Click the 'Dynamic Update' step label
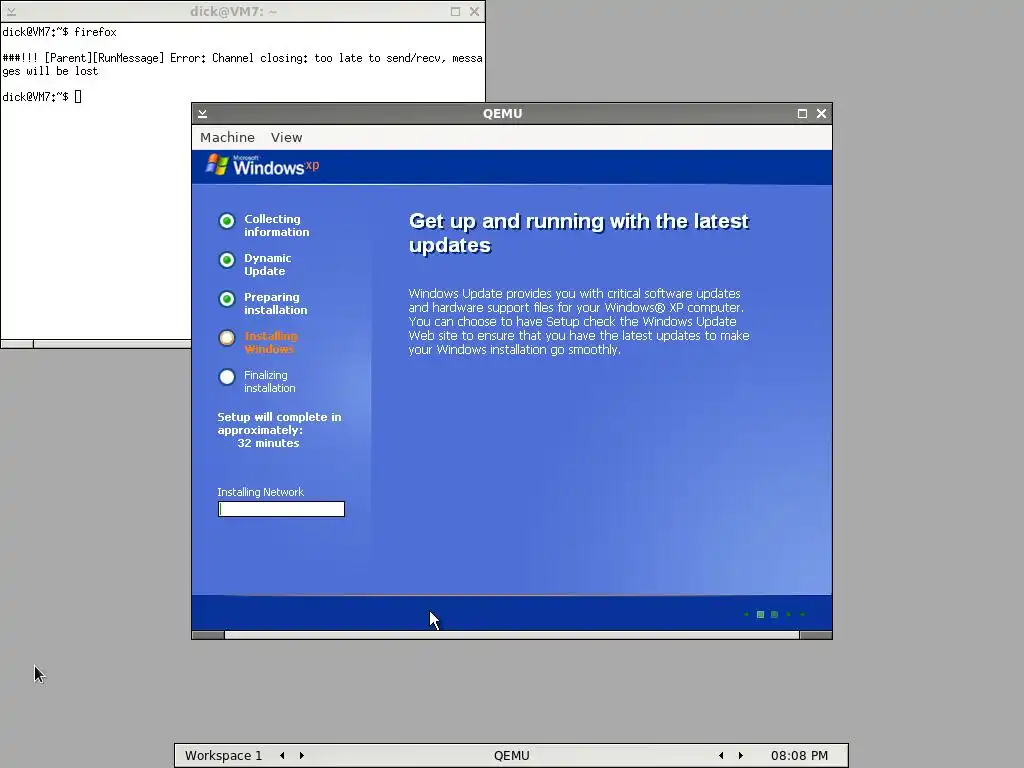The height and width of the screenshot is (768, 1024). [x=268, y=264]
